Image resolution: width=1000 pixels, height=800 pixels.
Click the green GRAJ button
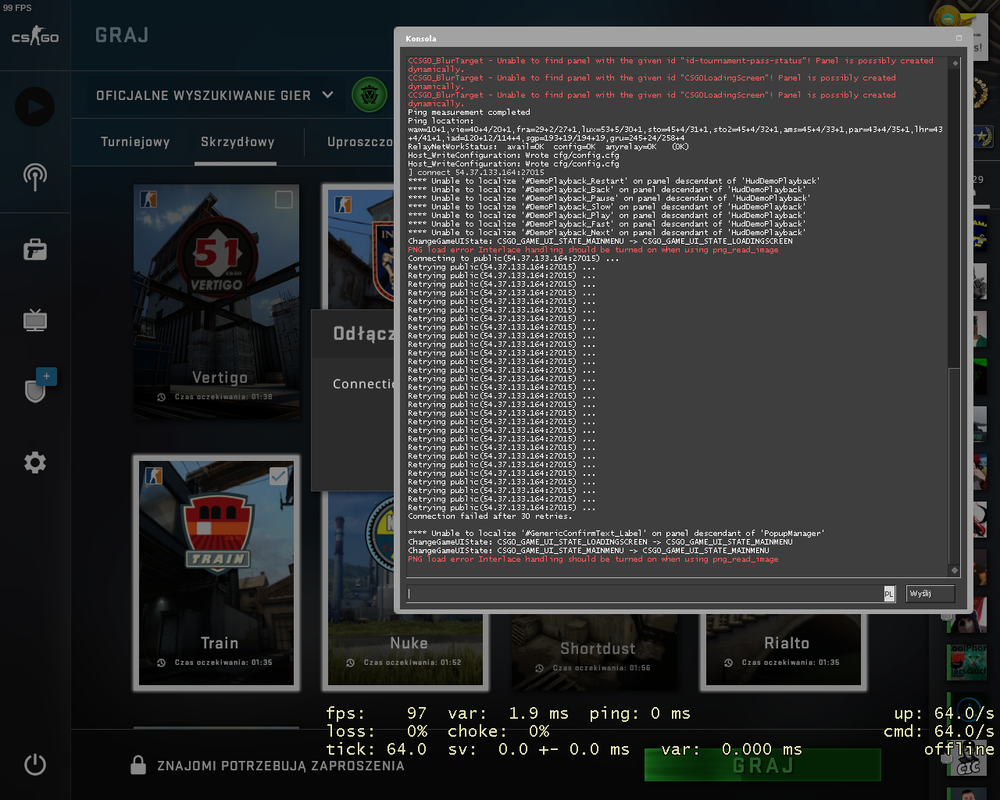click(x=763, y=764)
